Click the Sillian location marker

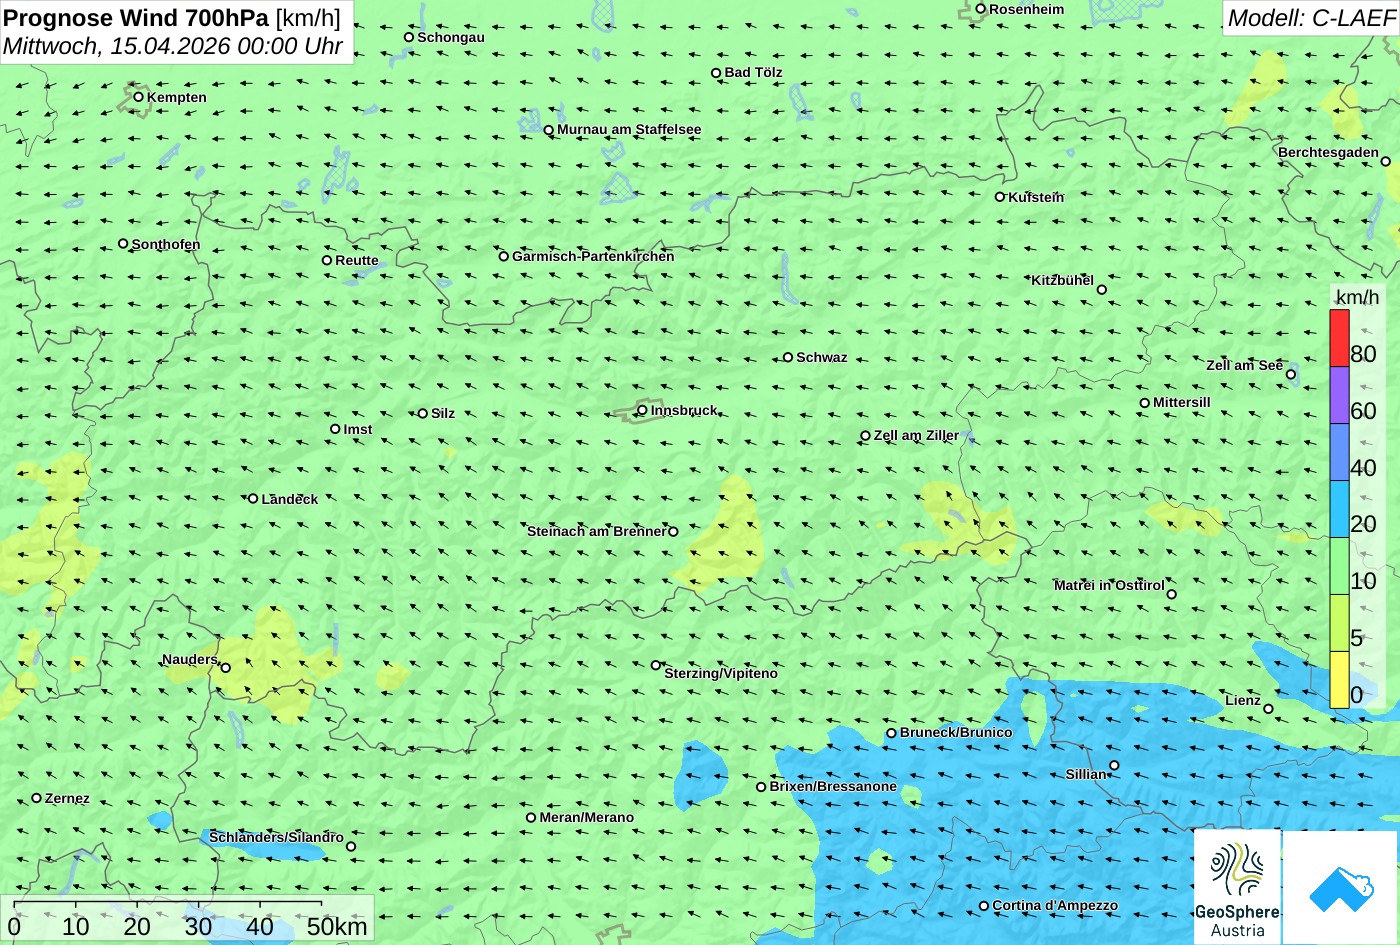click(1114, 765)
